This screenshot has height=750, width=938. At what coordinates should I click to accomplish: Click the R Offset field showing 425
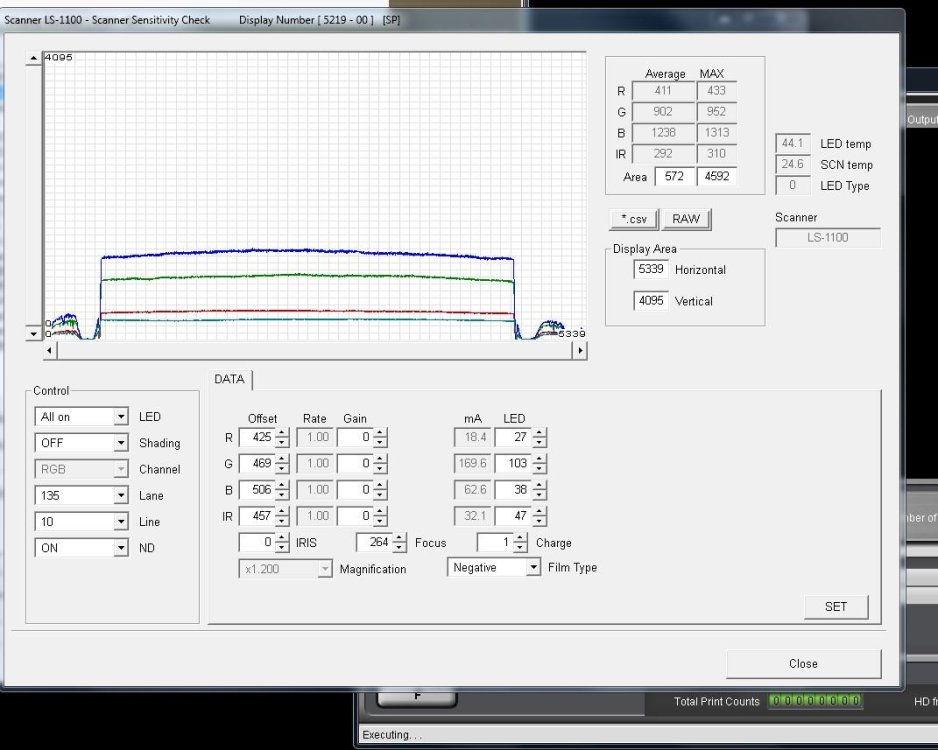pos(257,437)
